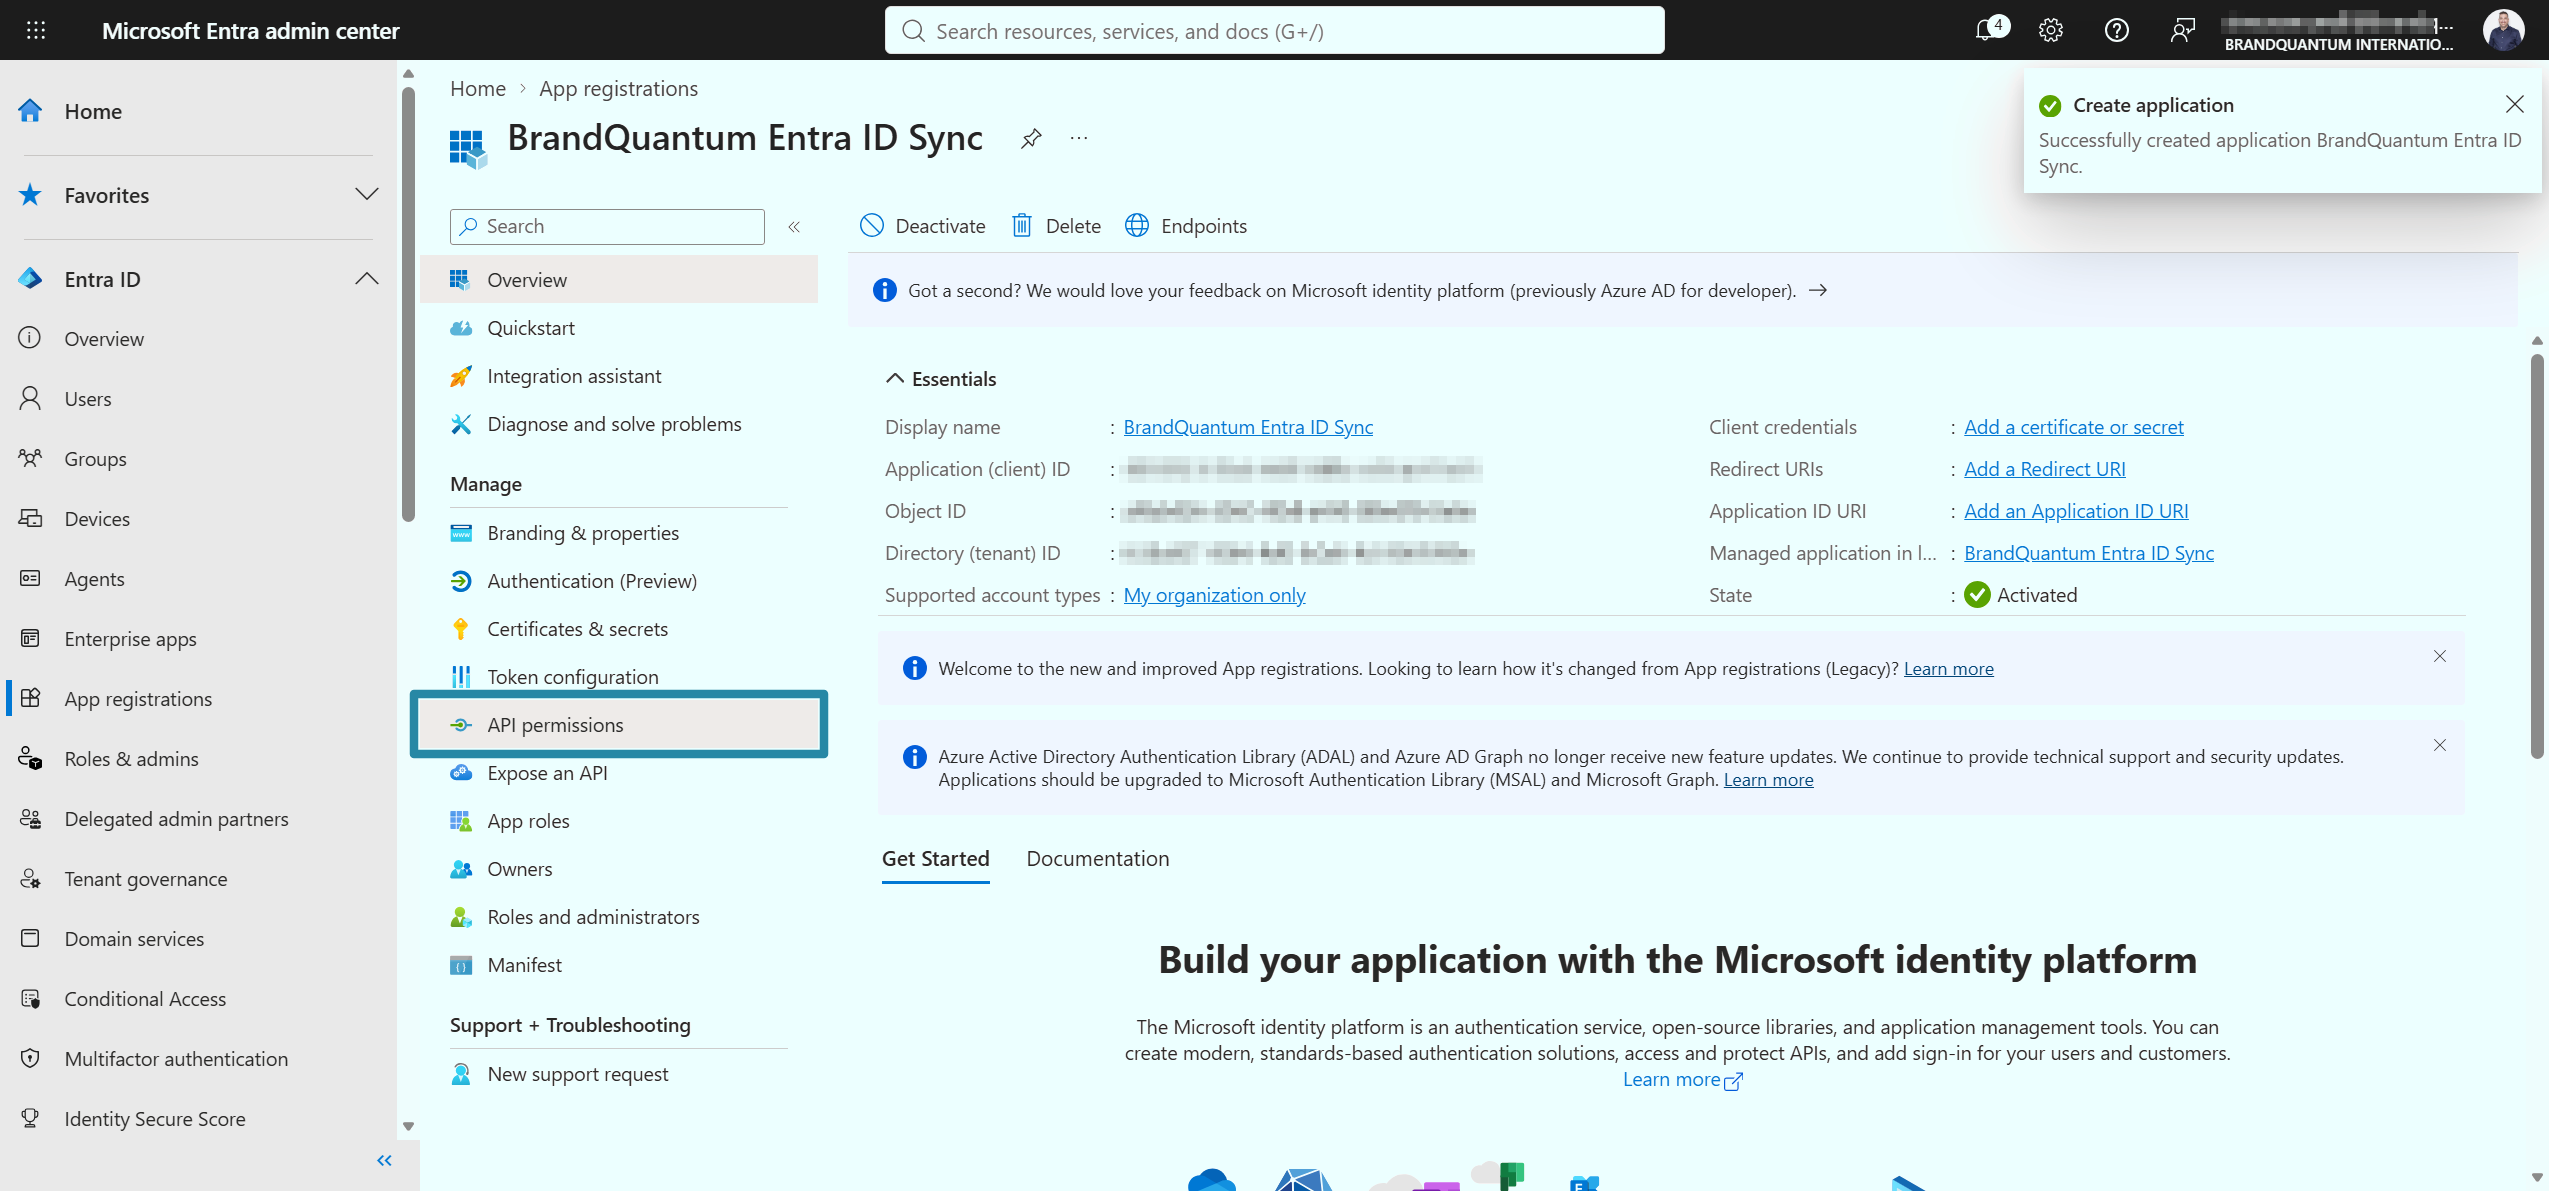
Task: Click the global search resources field
Action: 1274,30
